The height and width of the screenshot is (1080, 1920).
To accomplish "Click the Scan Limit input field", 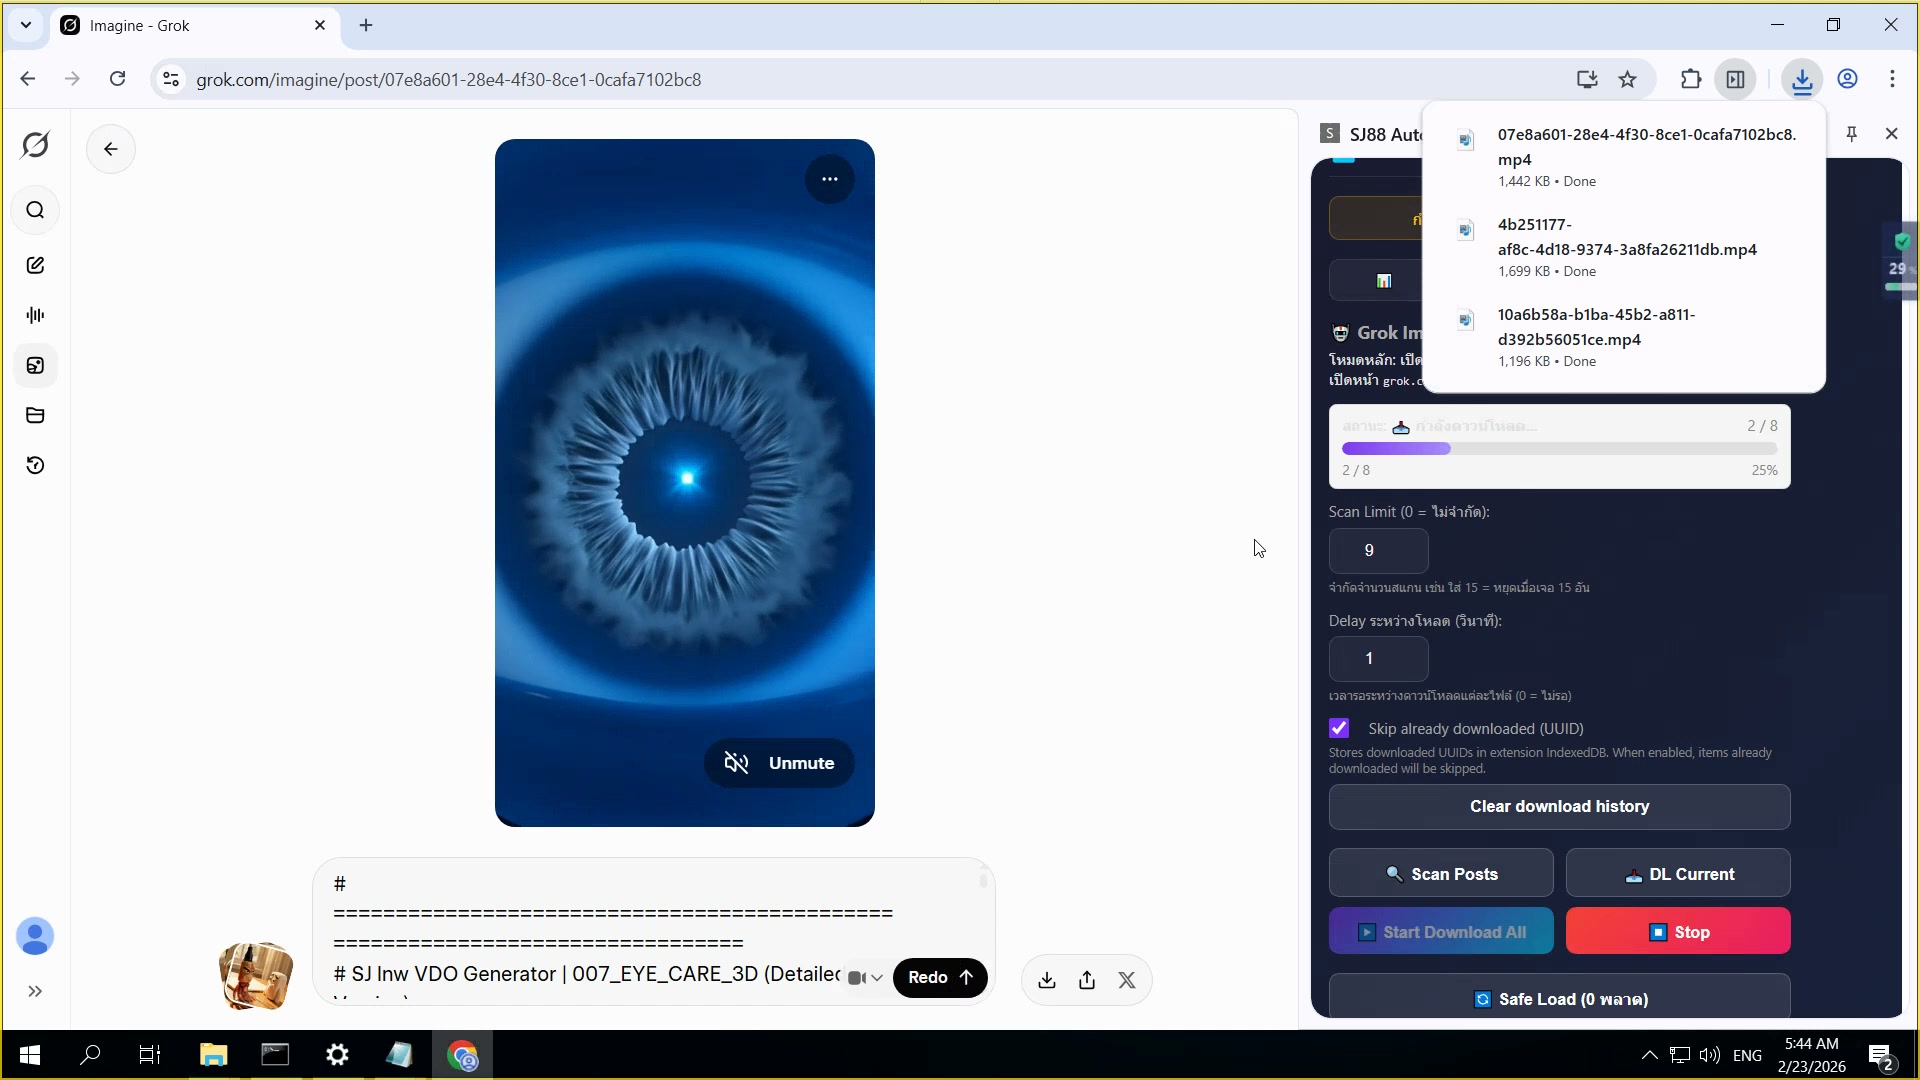I will tap(1378, 550).
